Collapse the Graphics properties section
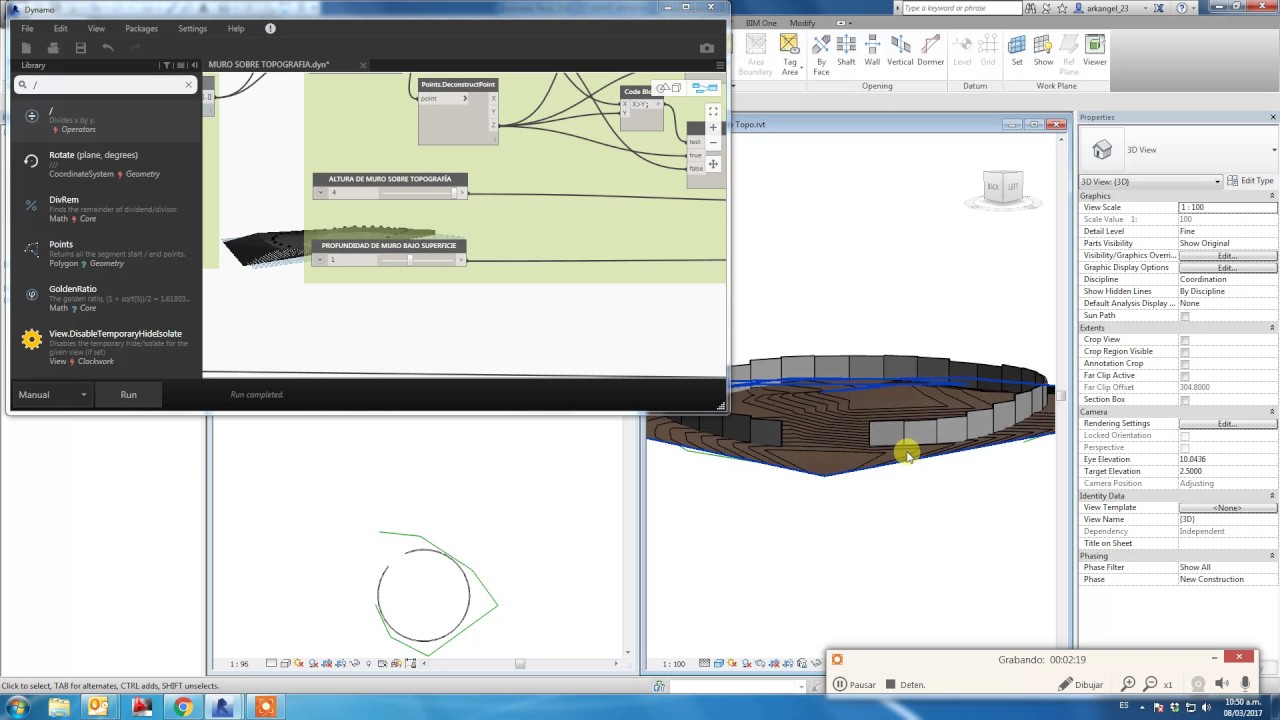 pyautogui.click(x=1272, y=196)
